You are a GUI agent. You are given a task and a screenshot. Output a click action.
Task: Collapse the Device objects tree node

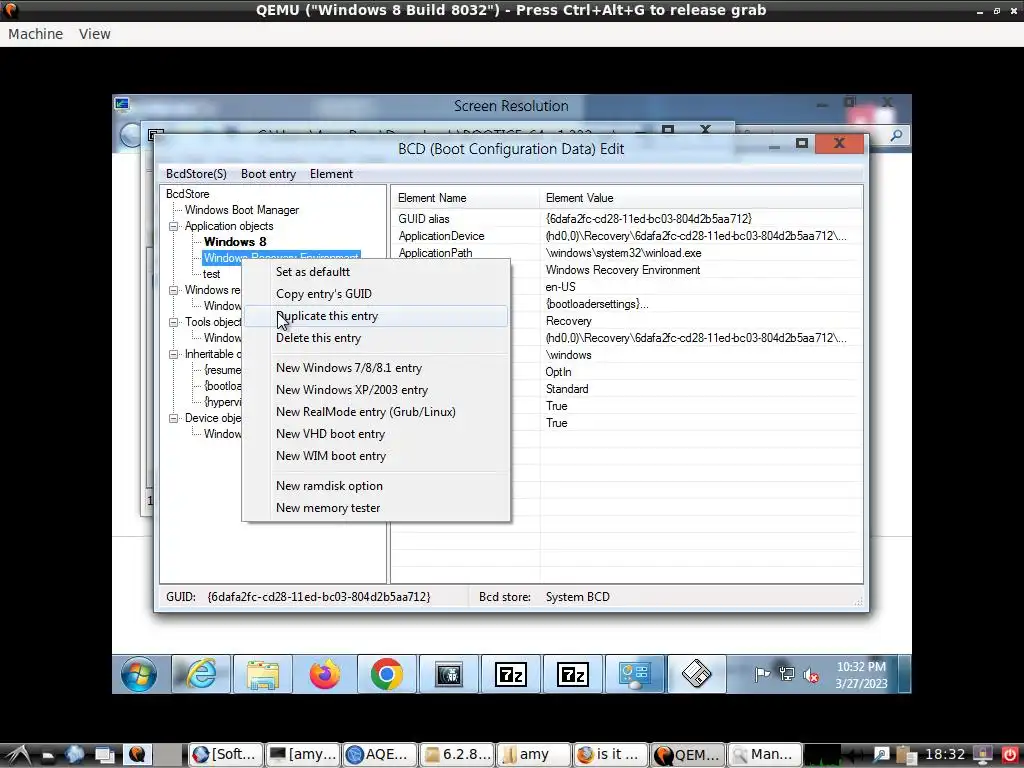174,418
